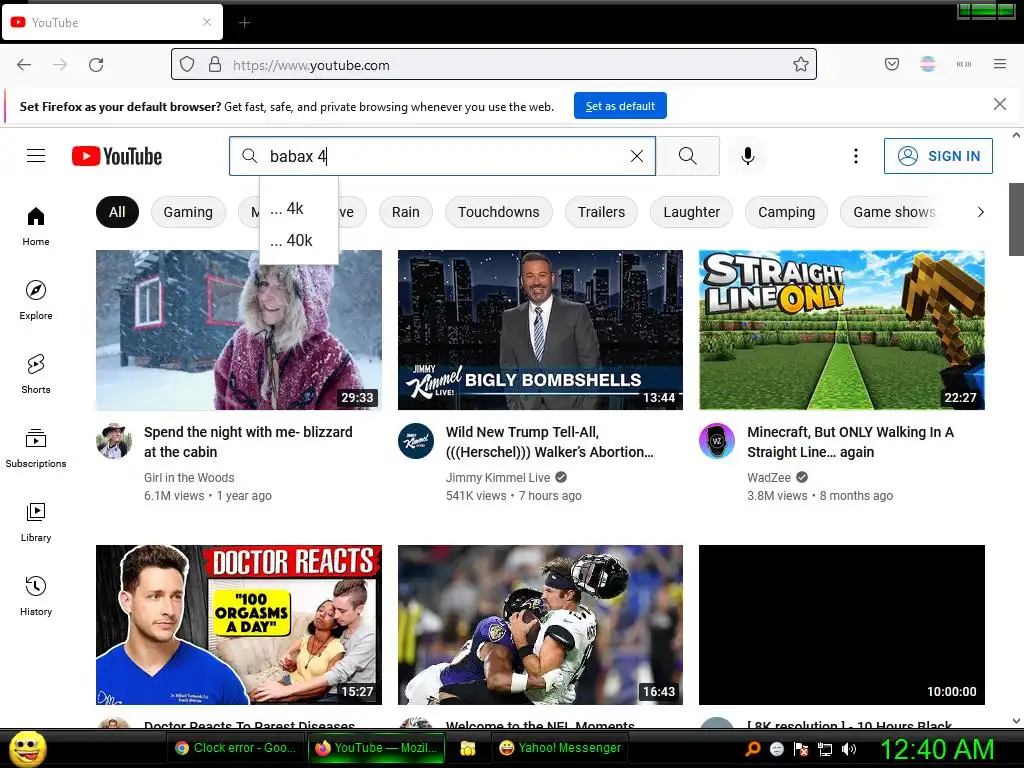Image resolution: width=1024 pixels, height=768 pixels.
Task: Select the '... 4k' search suggestion
Action: click(299, 208)
